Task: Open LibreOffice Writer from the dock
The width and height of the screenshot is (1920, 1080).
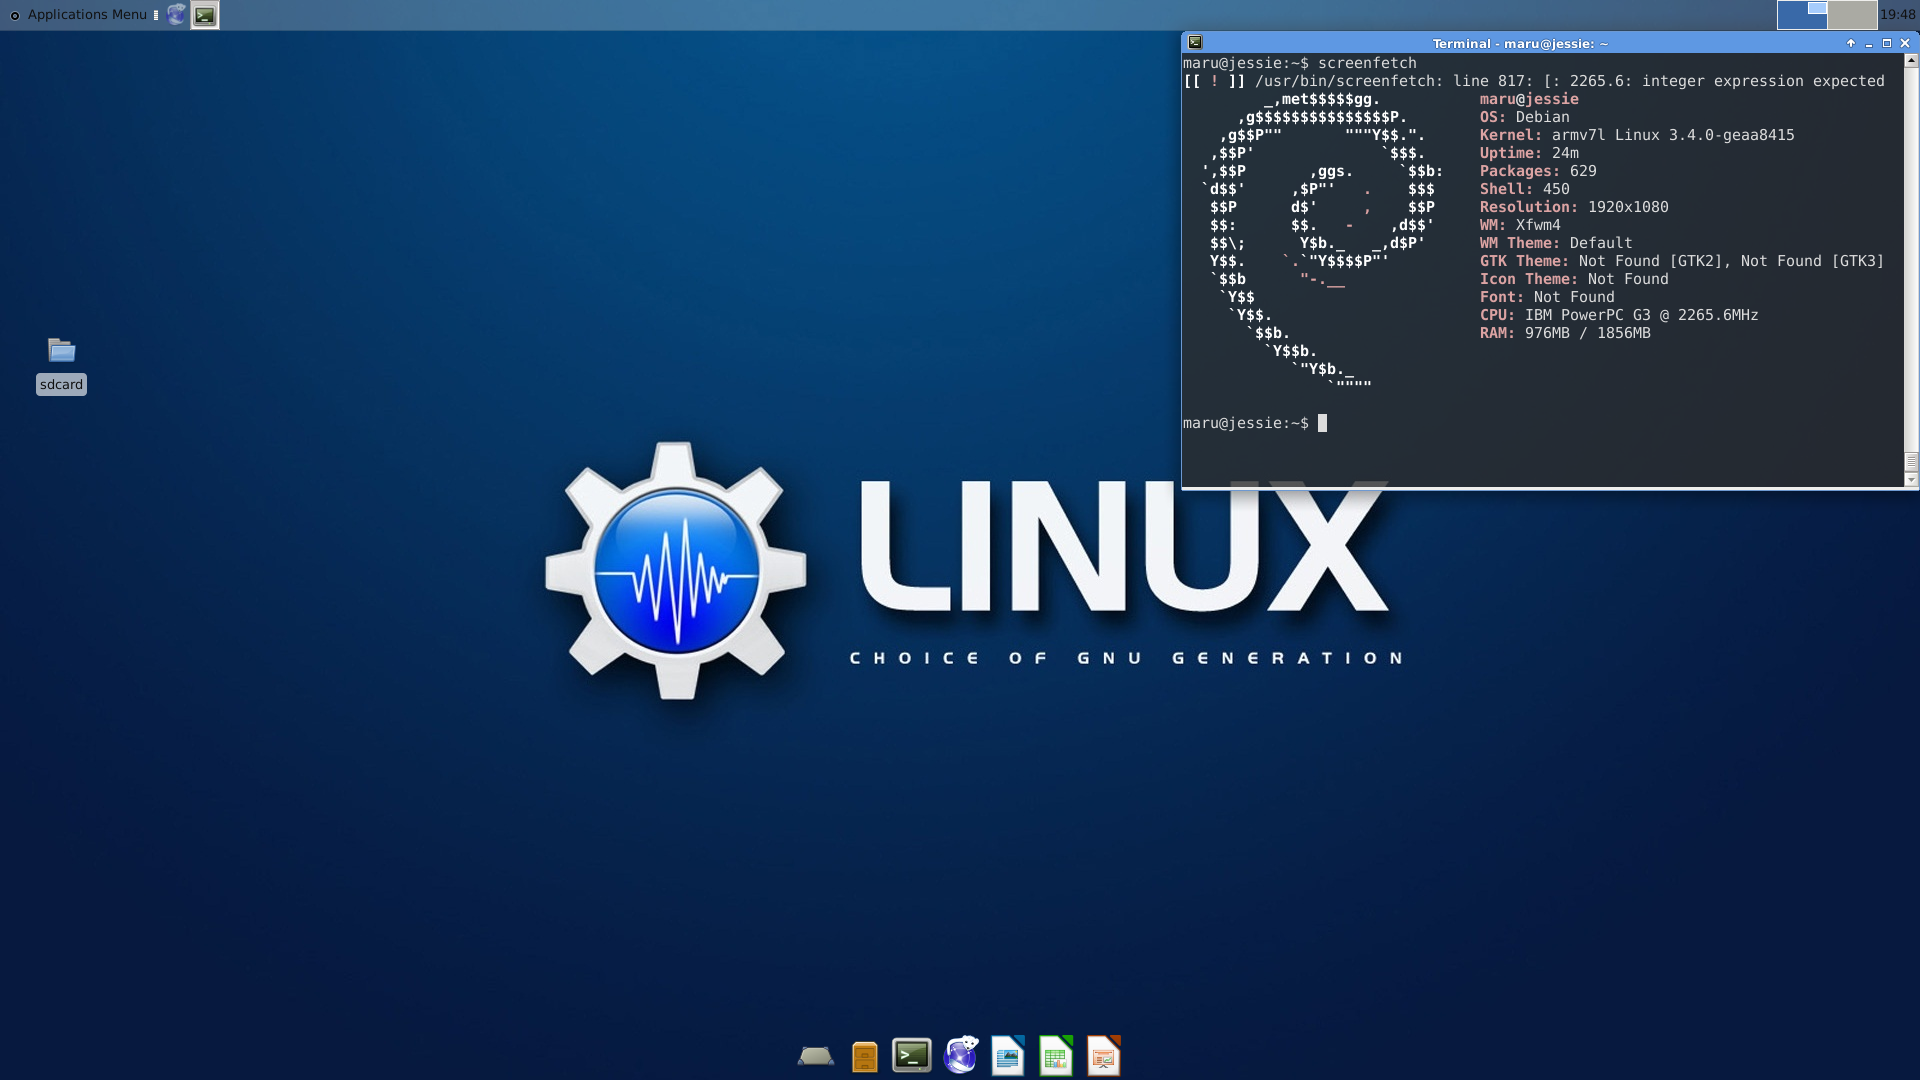Action: coord(1008,1056)
